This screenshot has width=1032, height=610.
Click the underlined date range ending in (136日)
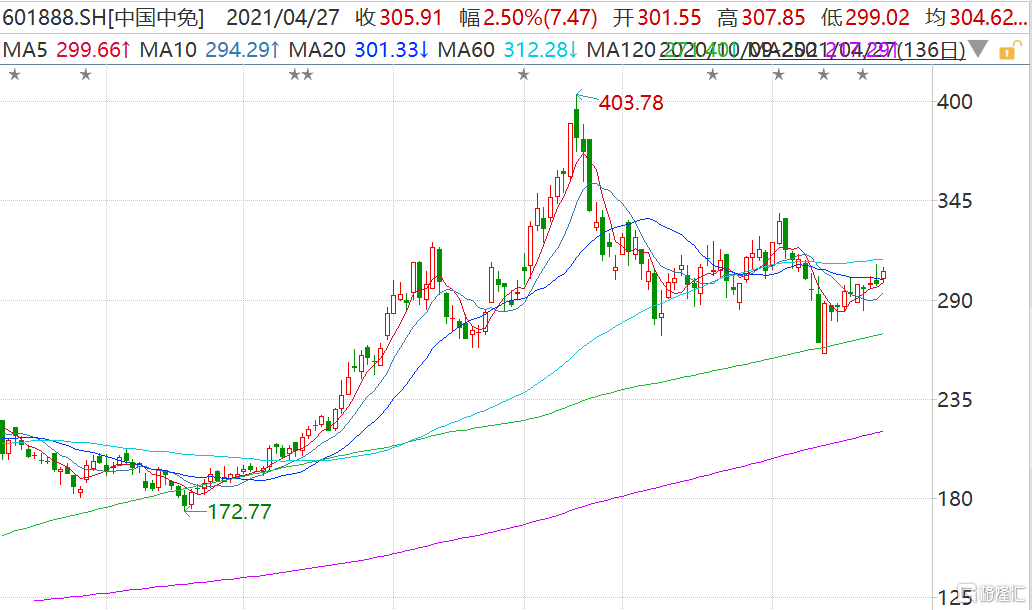812,49
